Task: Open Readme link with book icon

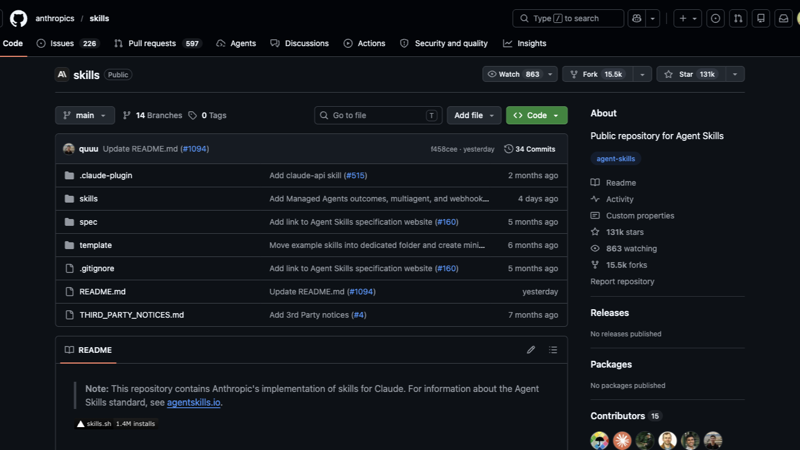Action: coord(613,183)
